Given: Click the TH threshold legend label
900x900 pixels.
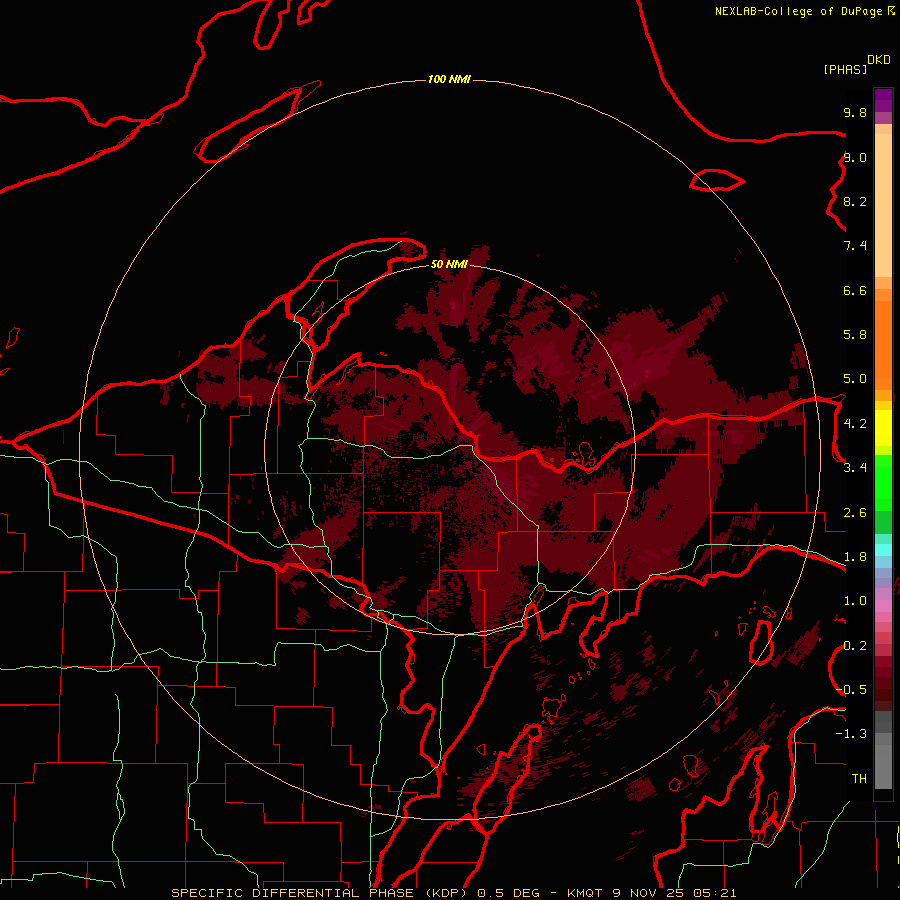Looking at the screenshot, I should coord(859,778).
